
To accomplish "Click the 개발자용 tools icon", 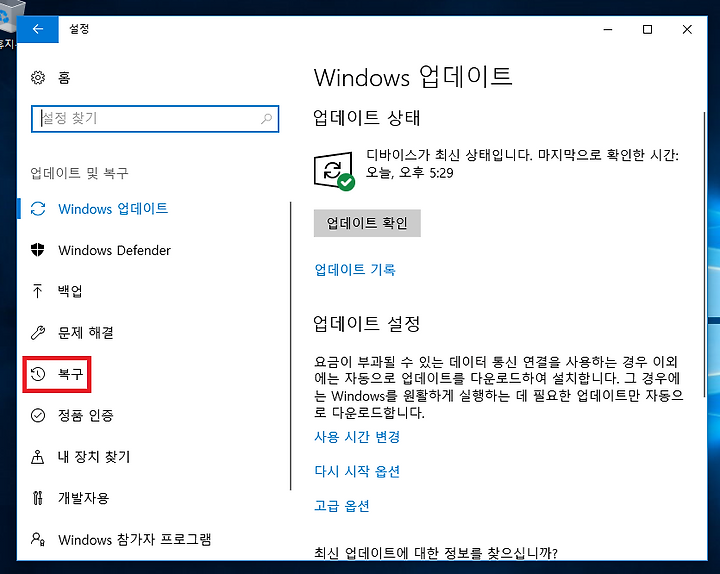I will pyautogui.click(x=38, y=498).
